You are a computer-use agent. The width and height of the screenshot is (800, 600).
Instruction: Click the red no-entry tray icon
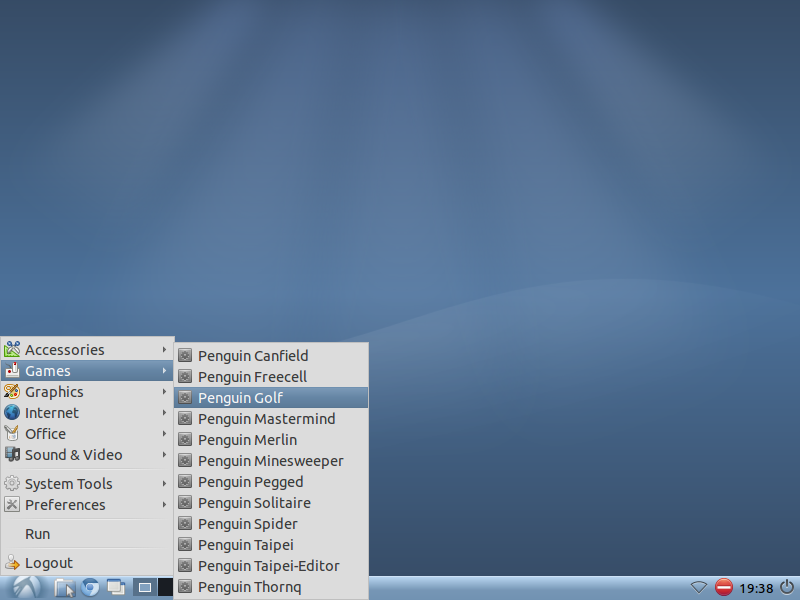tap(723, 587)
